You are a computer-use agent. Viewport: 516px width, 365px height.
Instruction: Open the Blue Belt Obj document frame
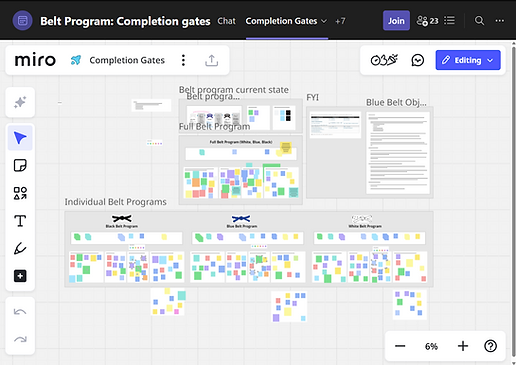tap(398, 153)
